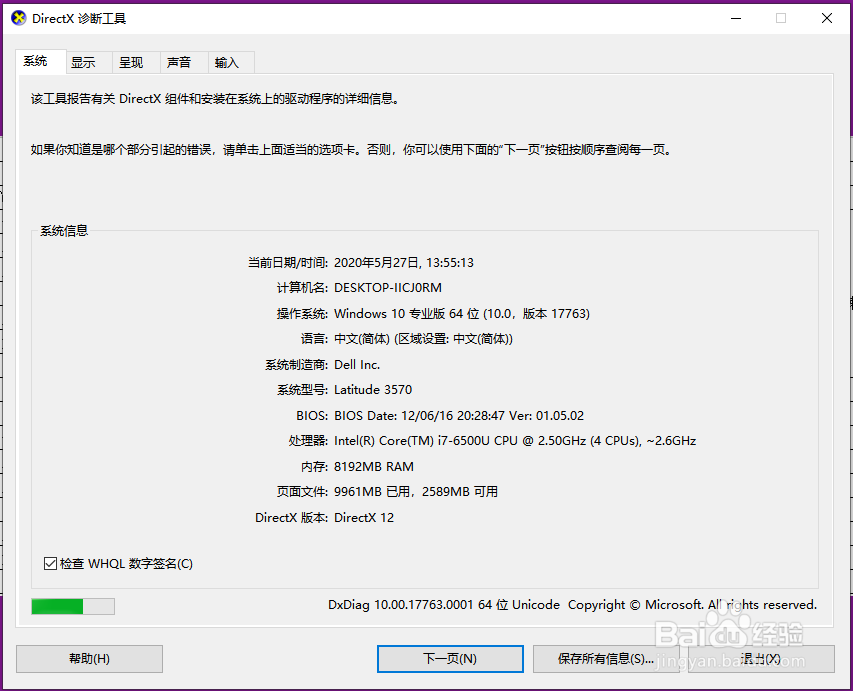
Task: Minimize the DirectX 诊断工具 window
Action: 735,18
